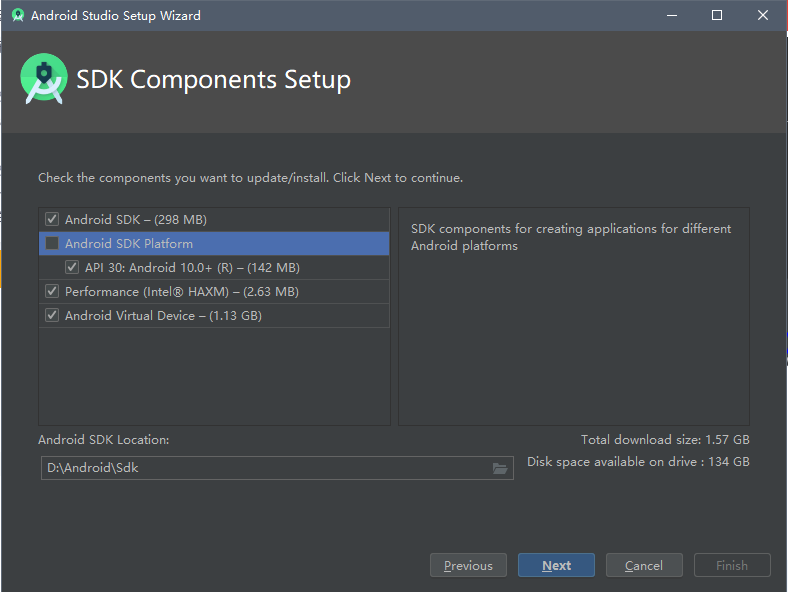Click the Android SDK Location label
This screenshot has height=592, width=788.
coord(104,440)
